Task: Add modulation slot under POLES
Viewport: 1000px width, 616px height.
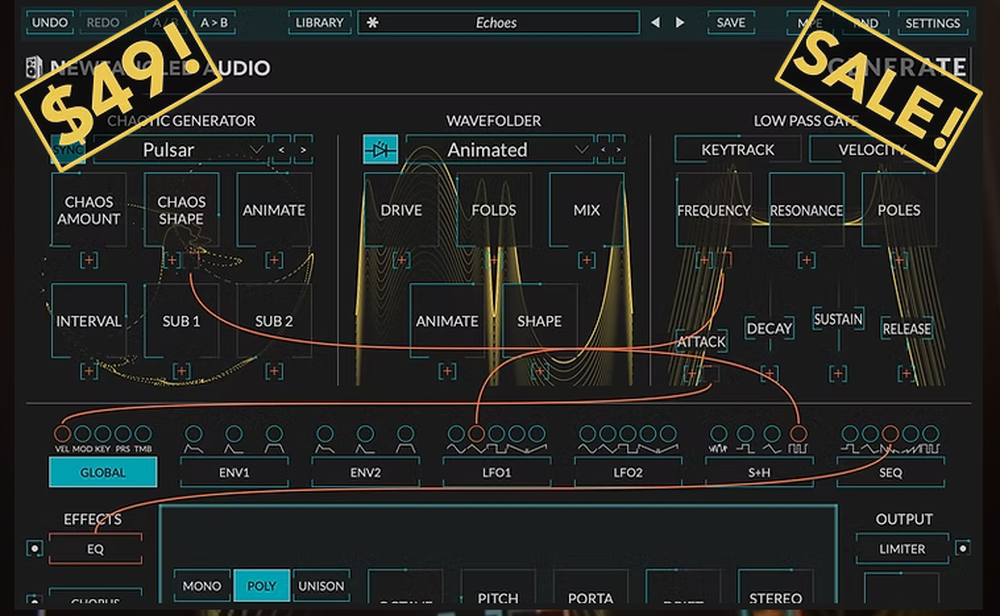Action: (x=899, y=260)
